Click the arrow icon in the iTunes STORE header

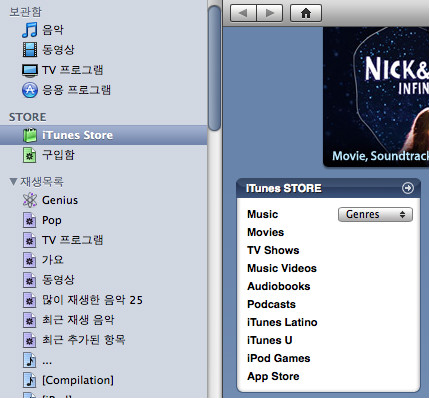pyautogui.click(x=407, y=188)
